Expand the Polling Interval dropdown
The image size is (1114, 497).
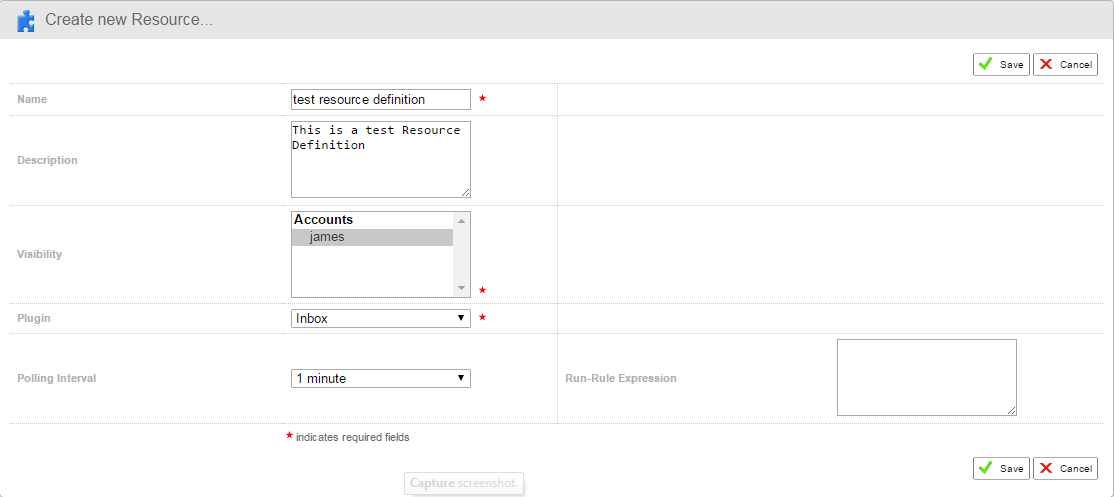click(380, 378)
